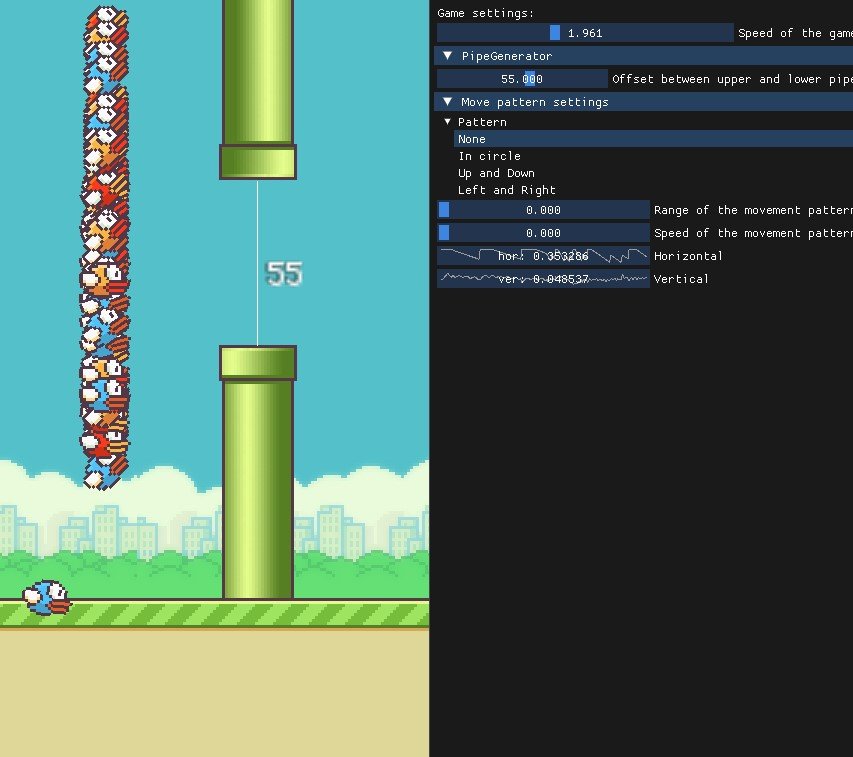Click the topmost bird in the stack

pos(107,22)
